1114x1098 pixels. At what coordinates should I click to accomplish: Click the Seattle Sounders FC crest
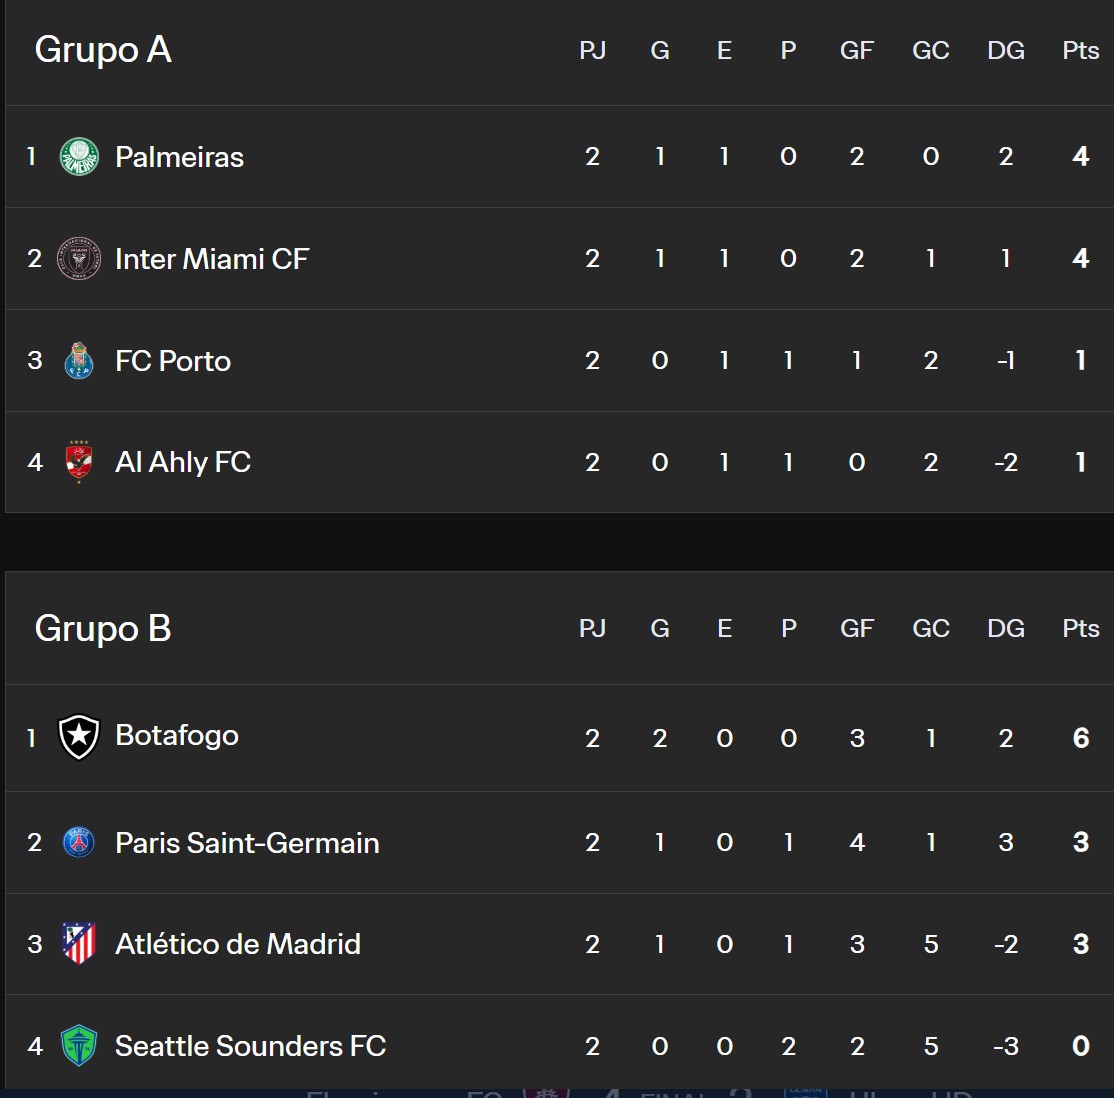pos(79,1046)
